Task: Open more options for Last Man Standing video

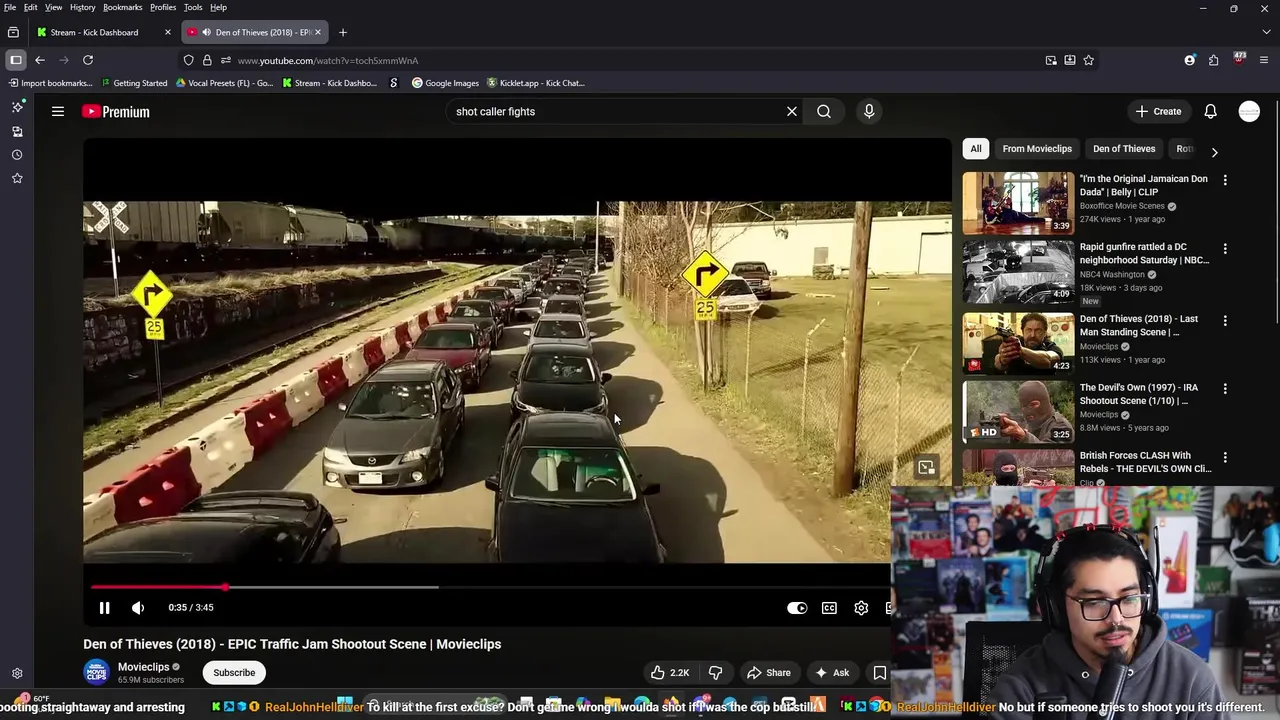Action: click(1225, 320)
